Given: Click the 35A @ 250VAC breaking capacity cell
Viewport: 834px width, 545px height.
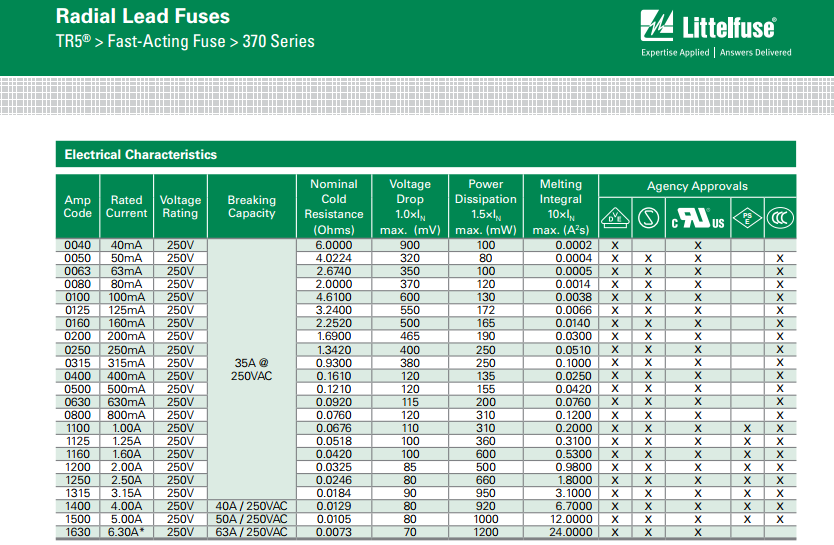Looking at the screenshot, I should point(251,368).
